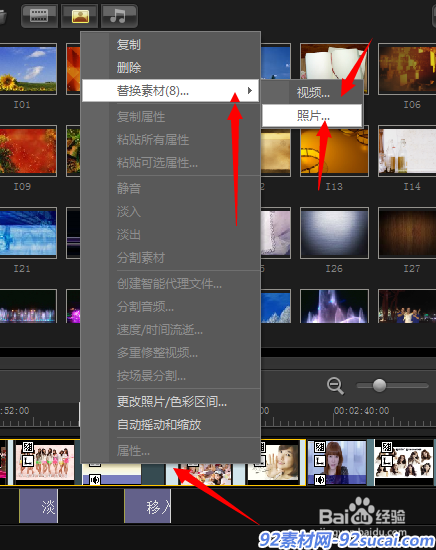Select 视频... in the submenu
This screenshot has width=436, height=550.
pyautogui.click(x=313, y=92)
